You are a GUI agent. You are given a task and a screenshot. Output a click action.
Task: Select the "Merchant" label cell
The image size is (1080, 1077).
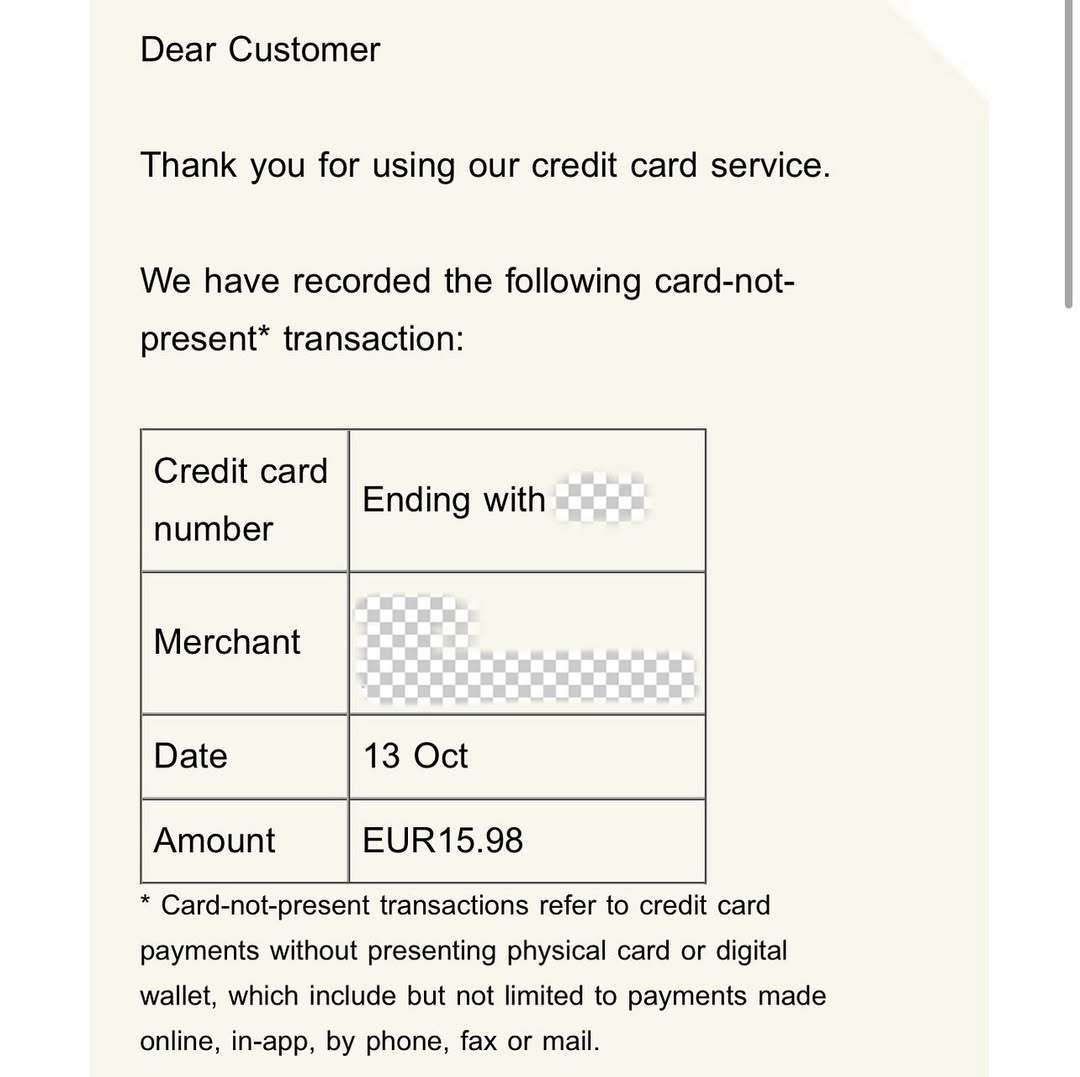pyautogui.click(x=244, y=642)
